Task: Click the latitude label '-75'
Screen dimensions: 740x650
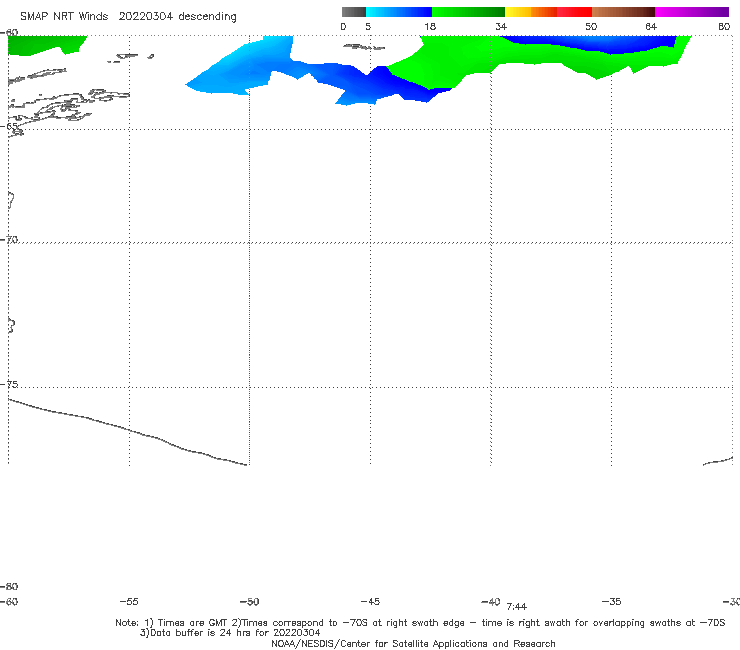Action: [9, 384]
